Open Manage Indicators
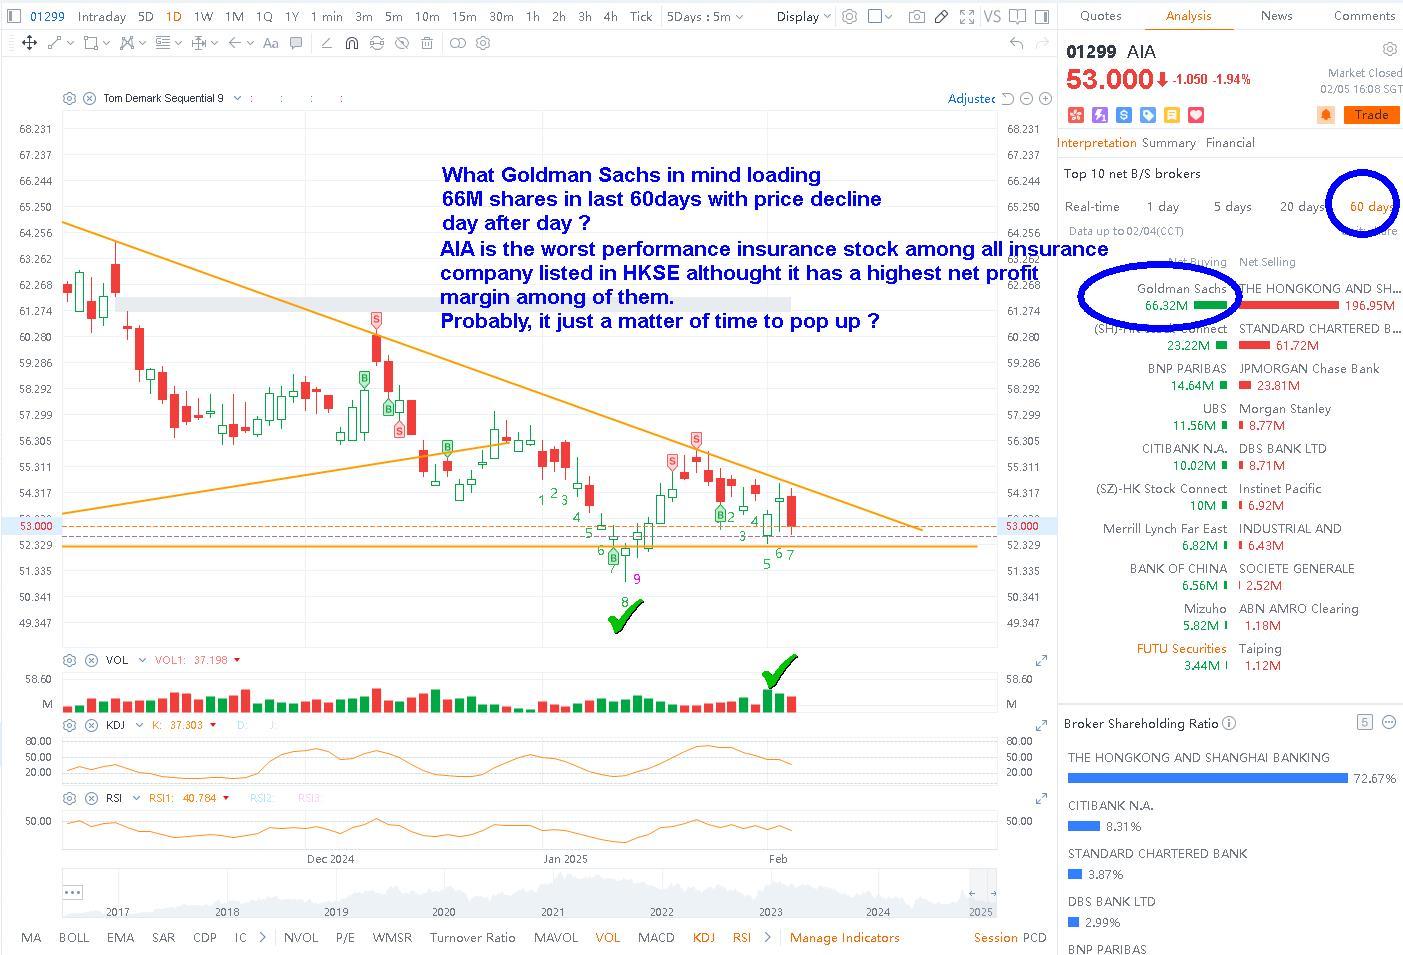Screen dimensions: 1403x955 [x=844, y=937]
